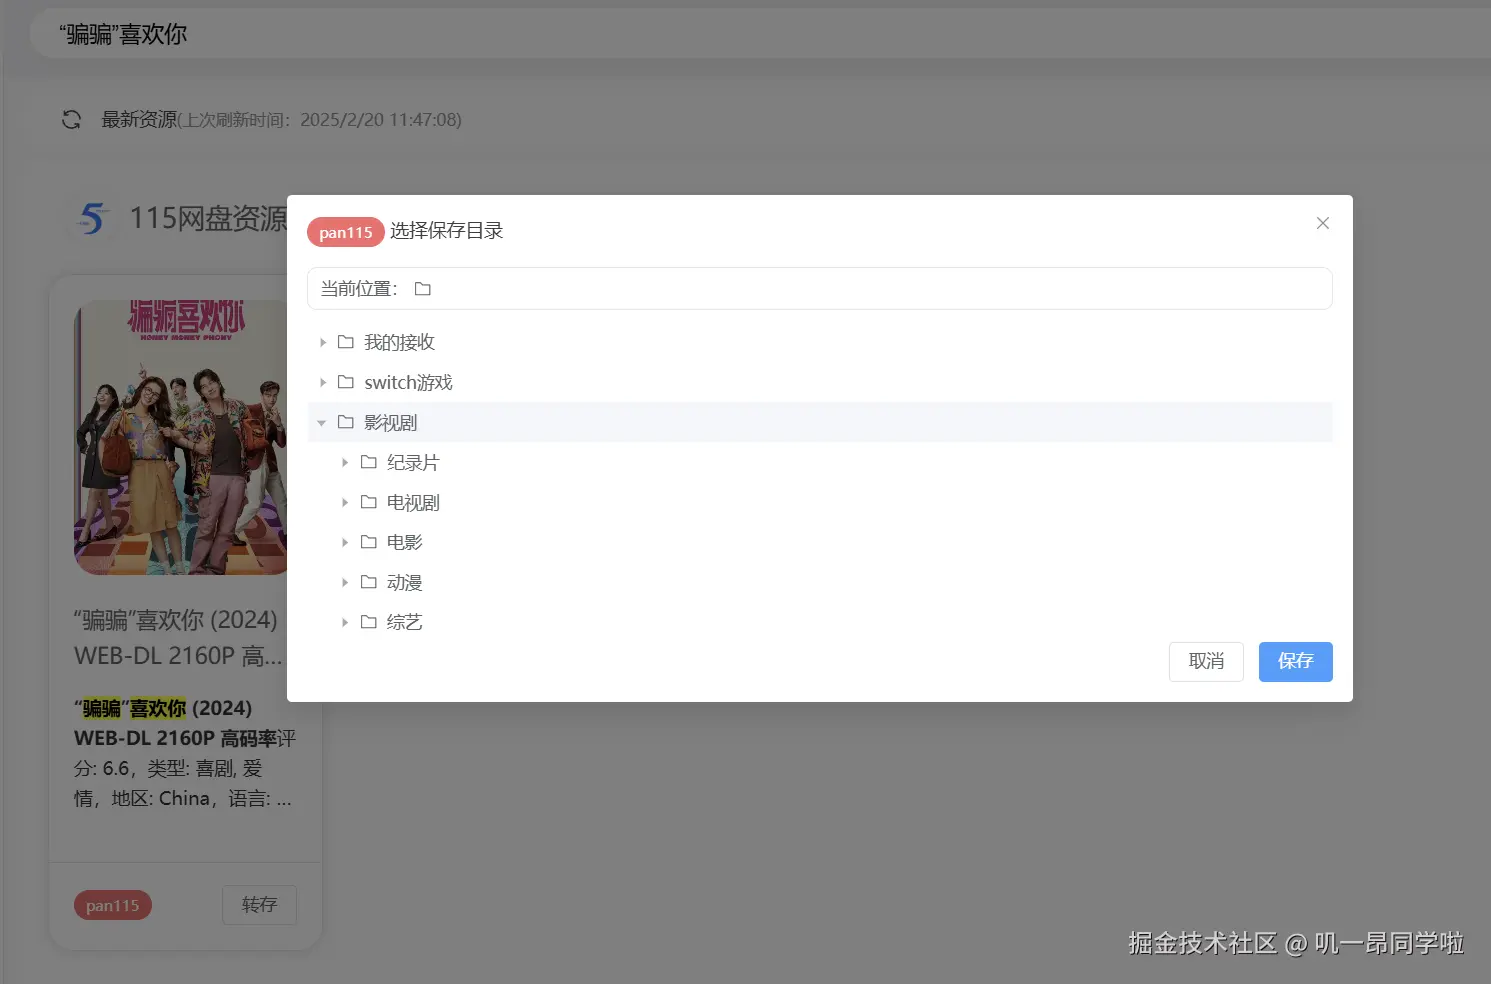Screen dimensions: 1491x984
Task: Click the 最新资源 label text
Action: point(139,120)
